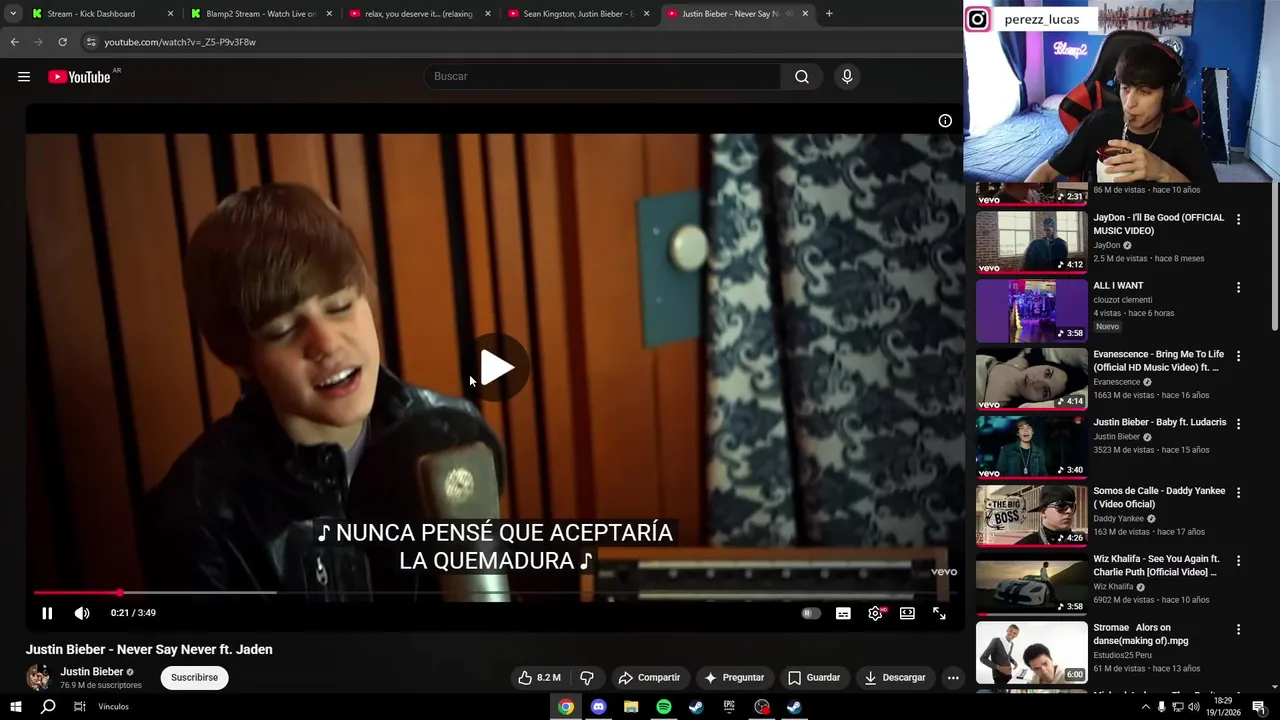Open options menu for Somos de Calle video
Image resolution: width=1280 pixels, height=720 pixels.
click(1238, 493)
